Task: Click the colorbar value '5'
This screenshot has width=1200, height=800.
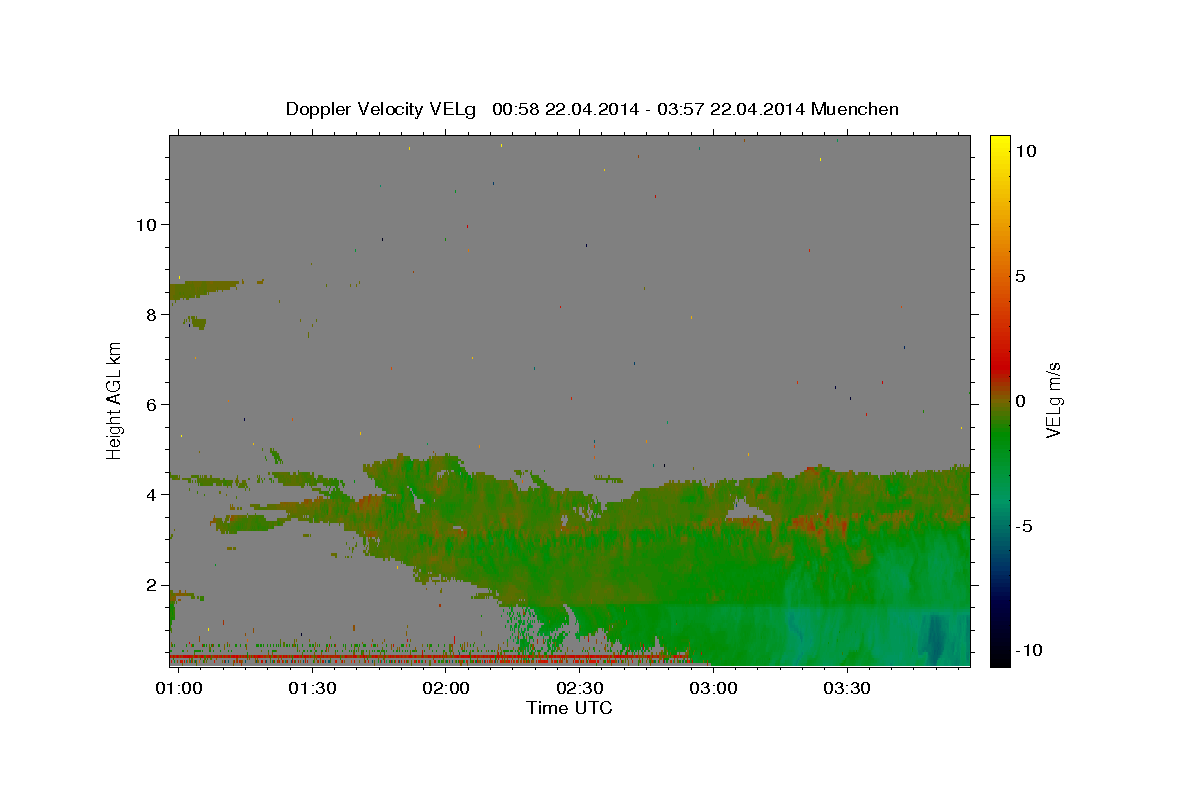Action: 1020,276
